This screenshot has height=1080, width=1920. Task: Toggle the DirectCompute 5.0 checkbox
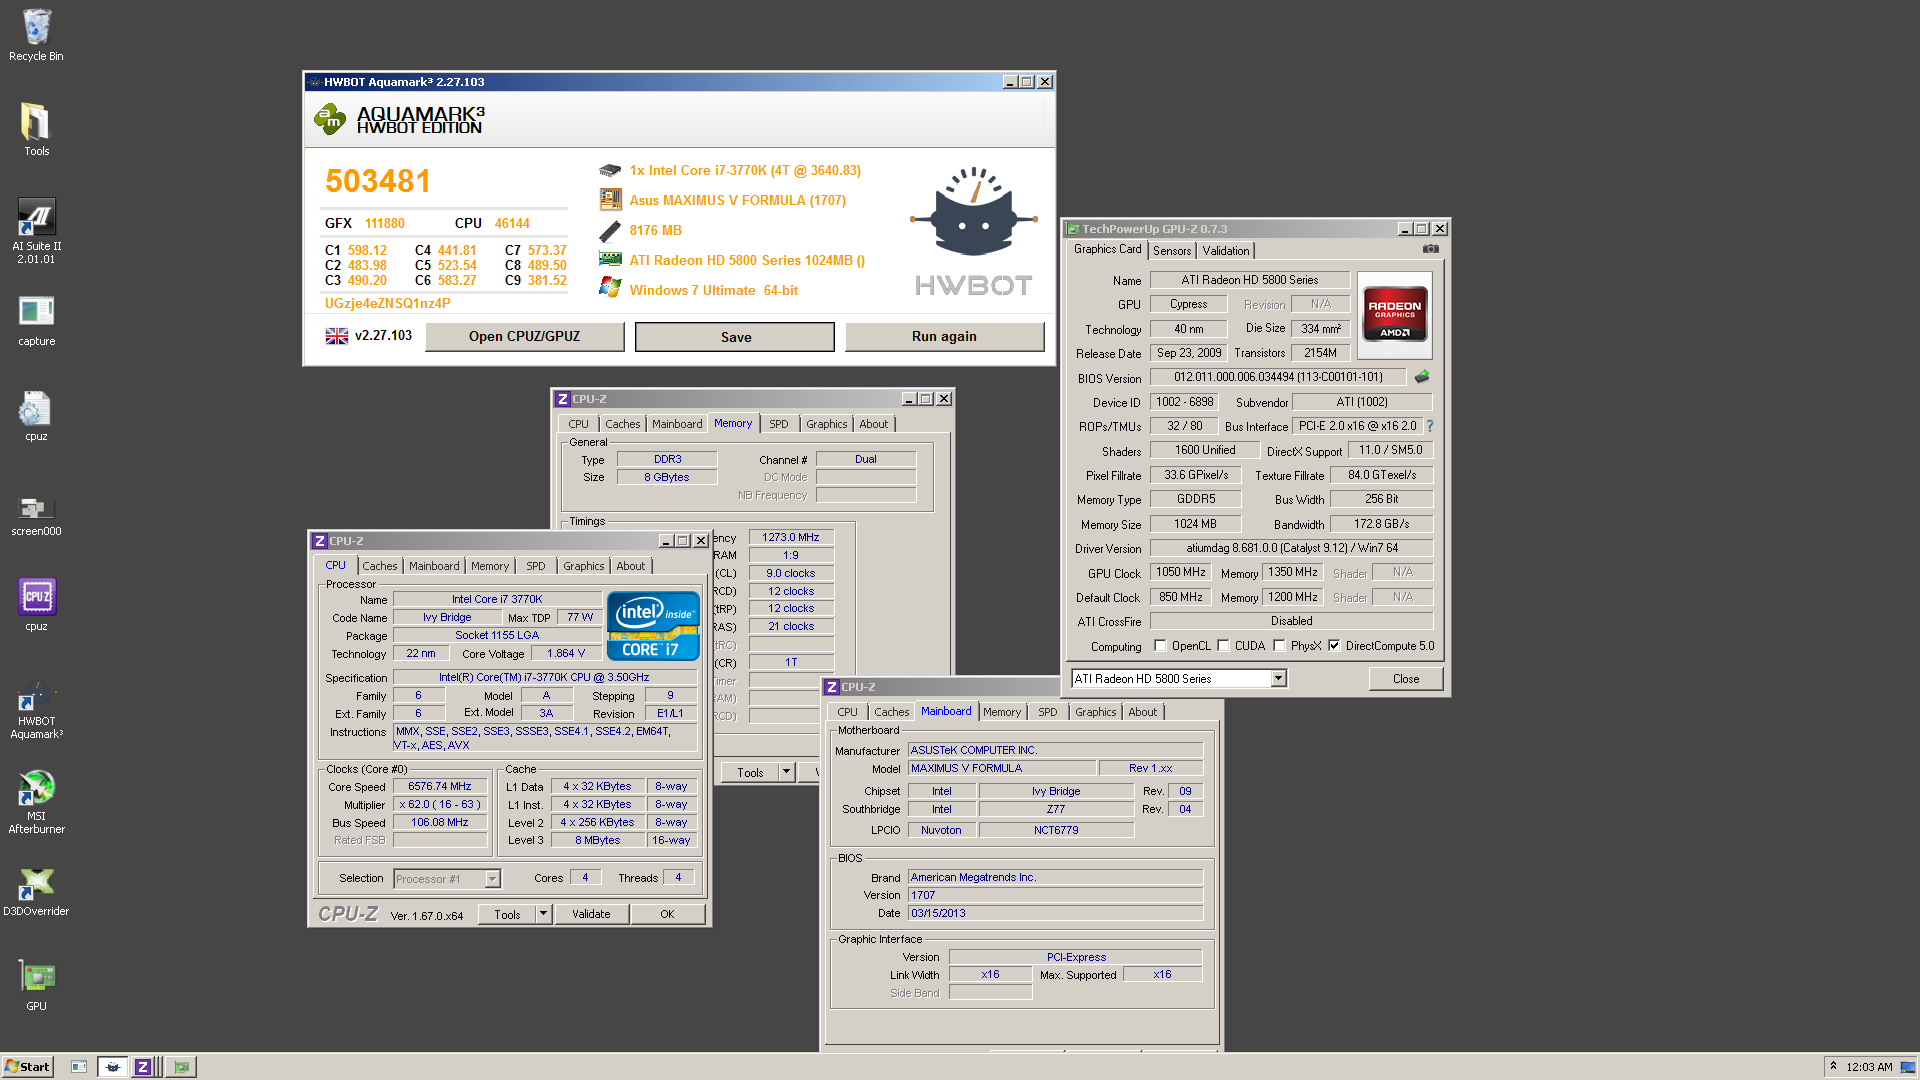click(x=1334, y=646)
